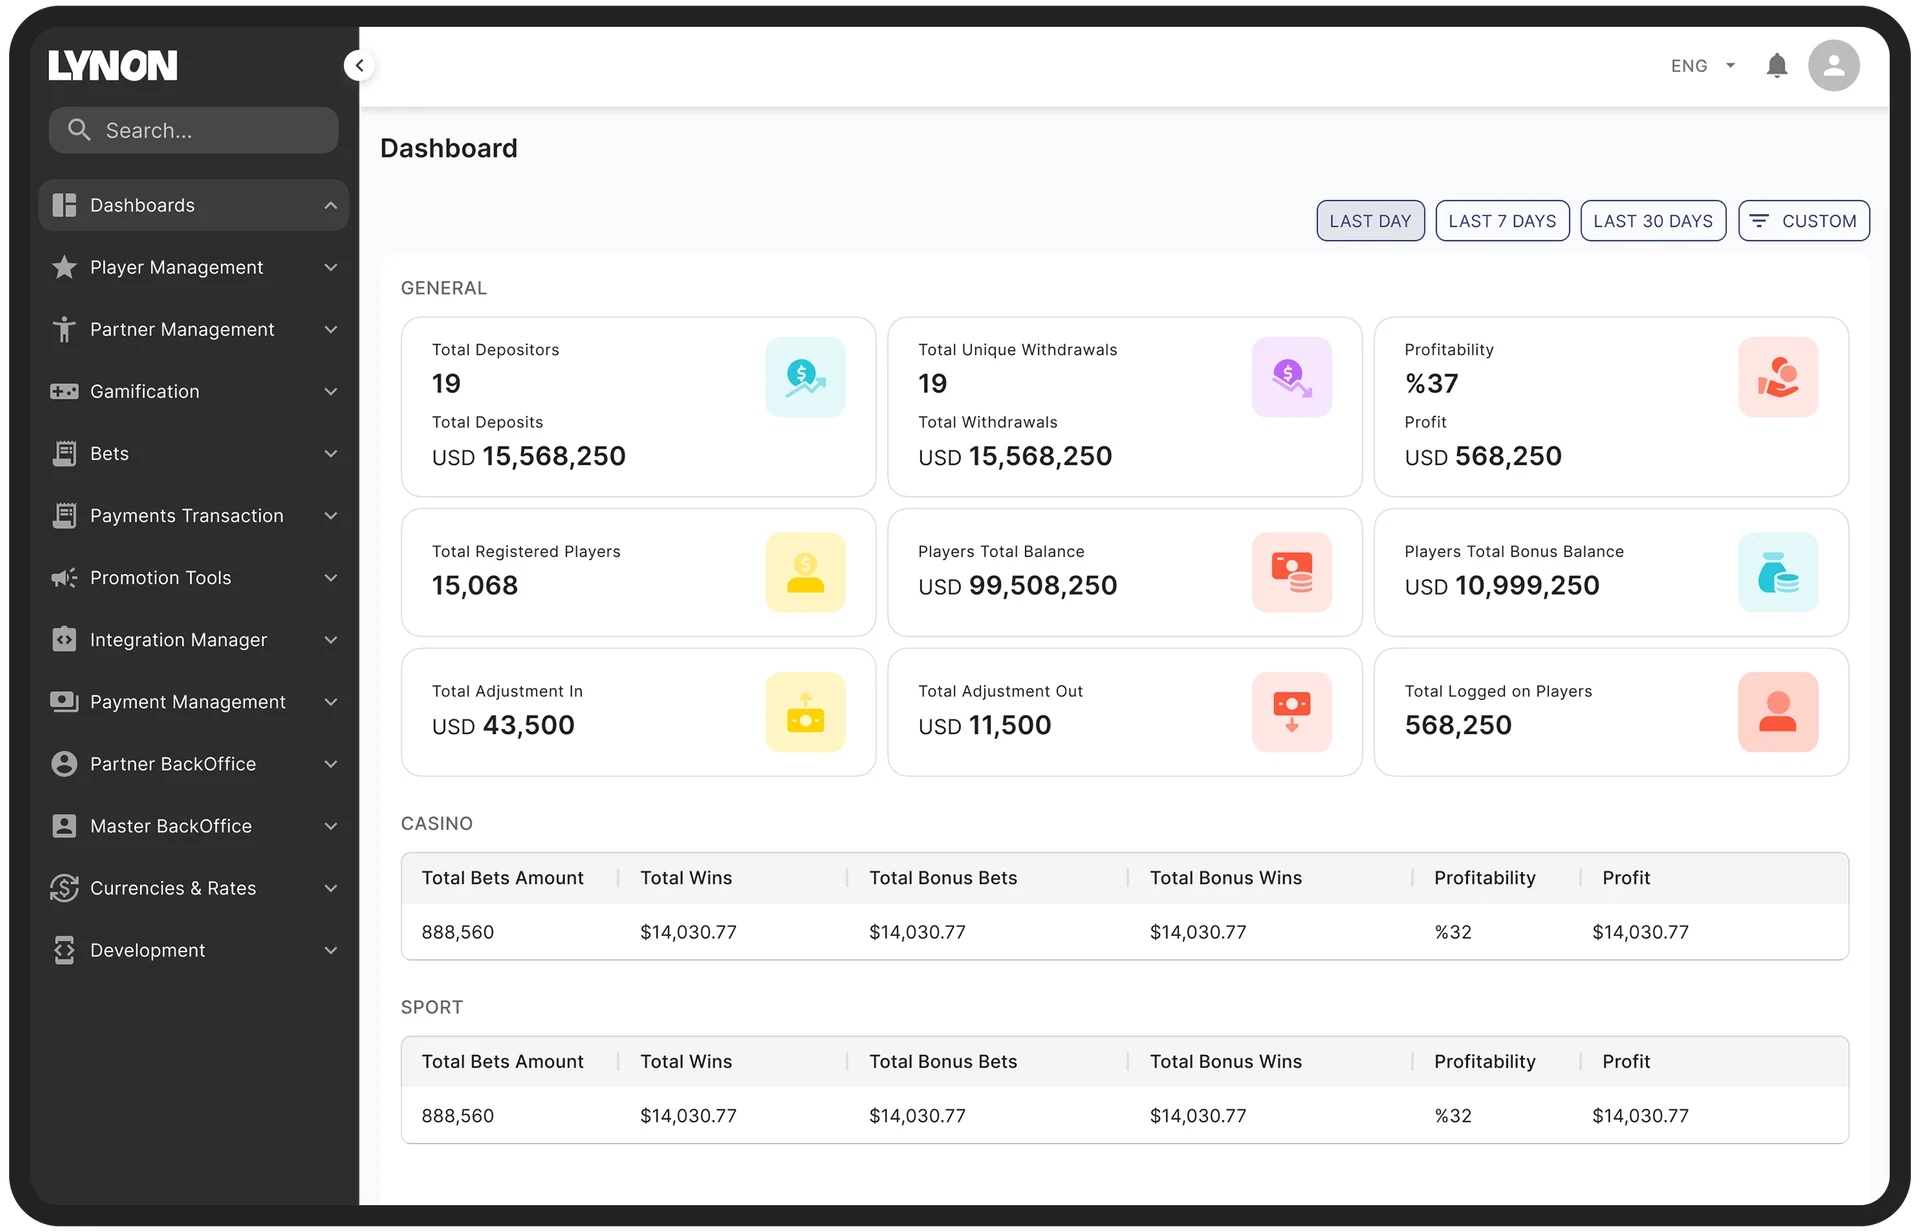Click the Total Adjustment In icon
1920x1232 pixels.
point(805,712)
